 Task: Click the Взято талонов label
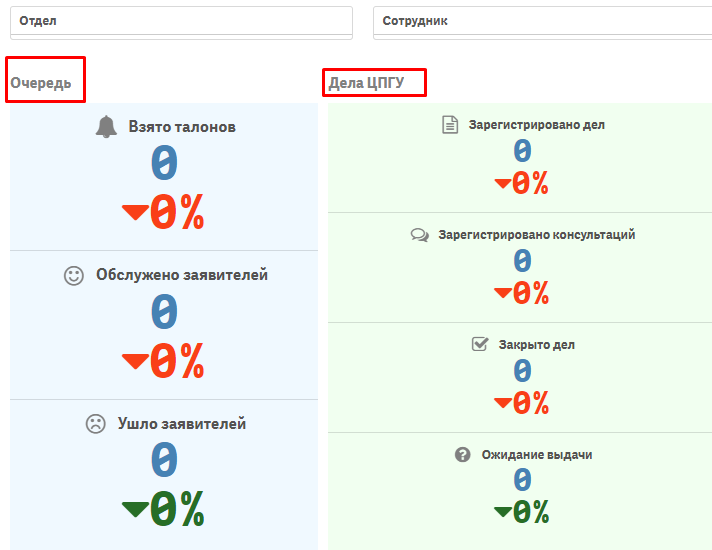pos(182,127)
